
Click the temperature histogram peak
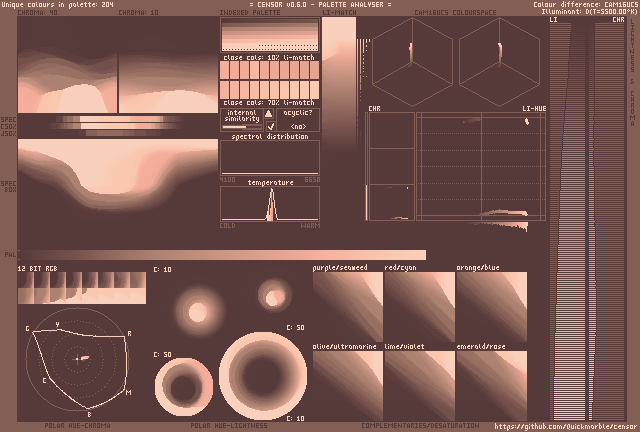(269, 205)
